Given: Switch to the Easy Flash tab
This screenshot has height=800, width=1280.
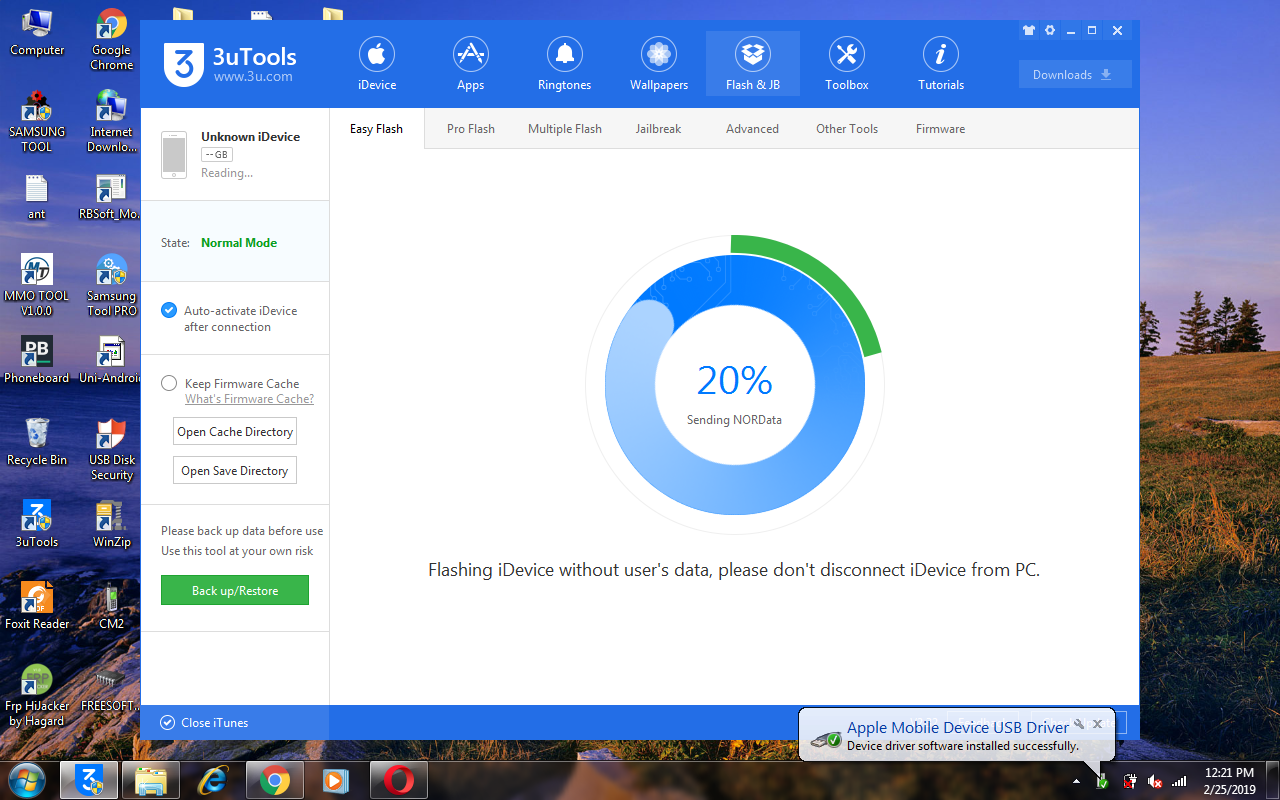Looking at the screenshot, I should [x=377, y=129].
